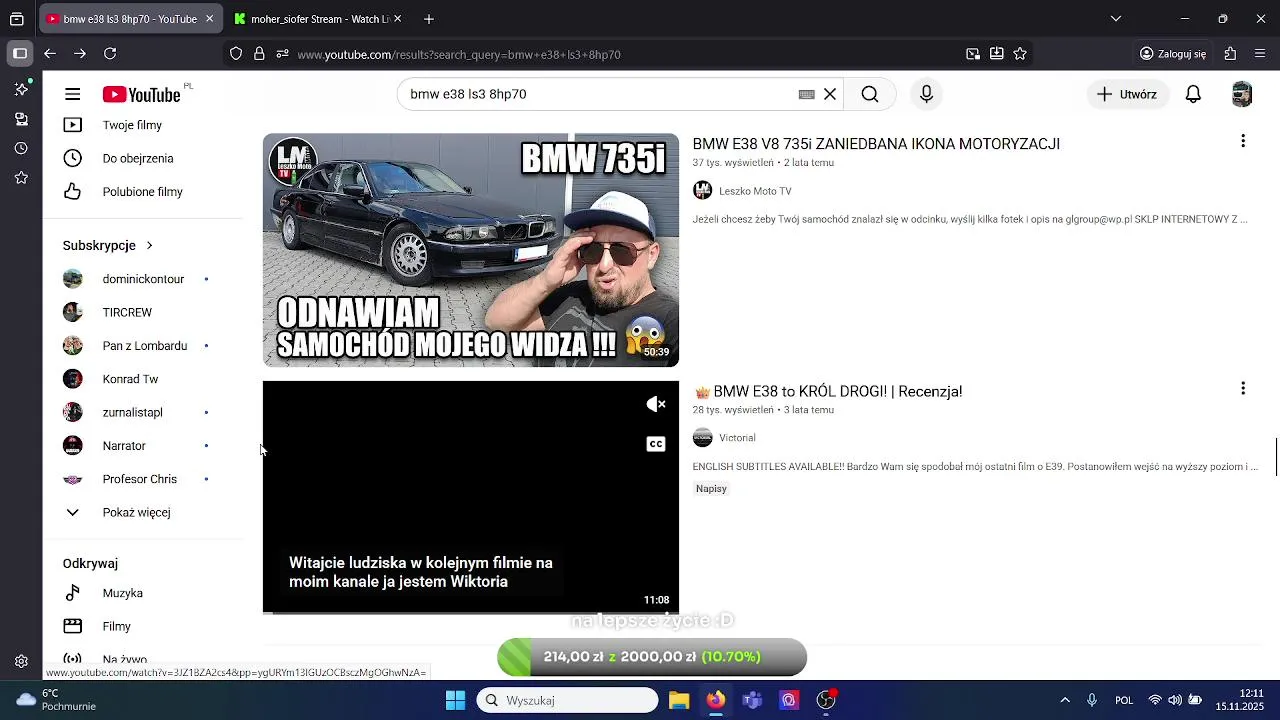Open Victorial channel name
The width and height of the screenshot is (1280, 720).
pyautogui.click(x=737, y=438)
